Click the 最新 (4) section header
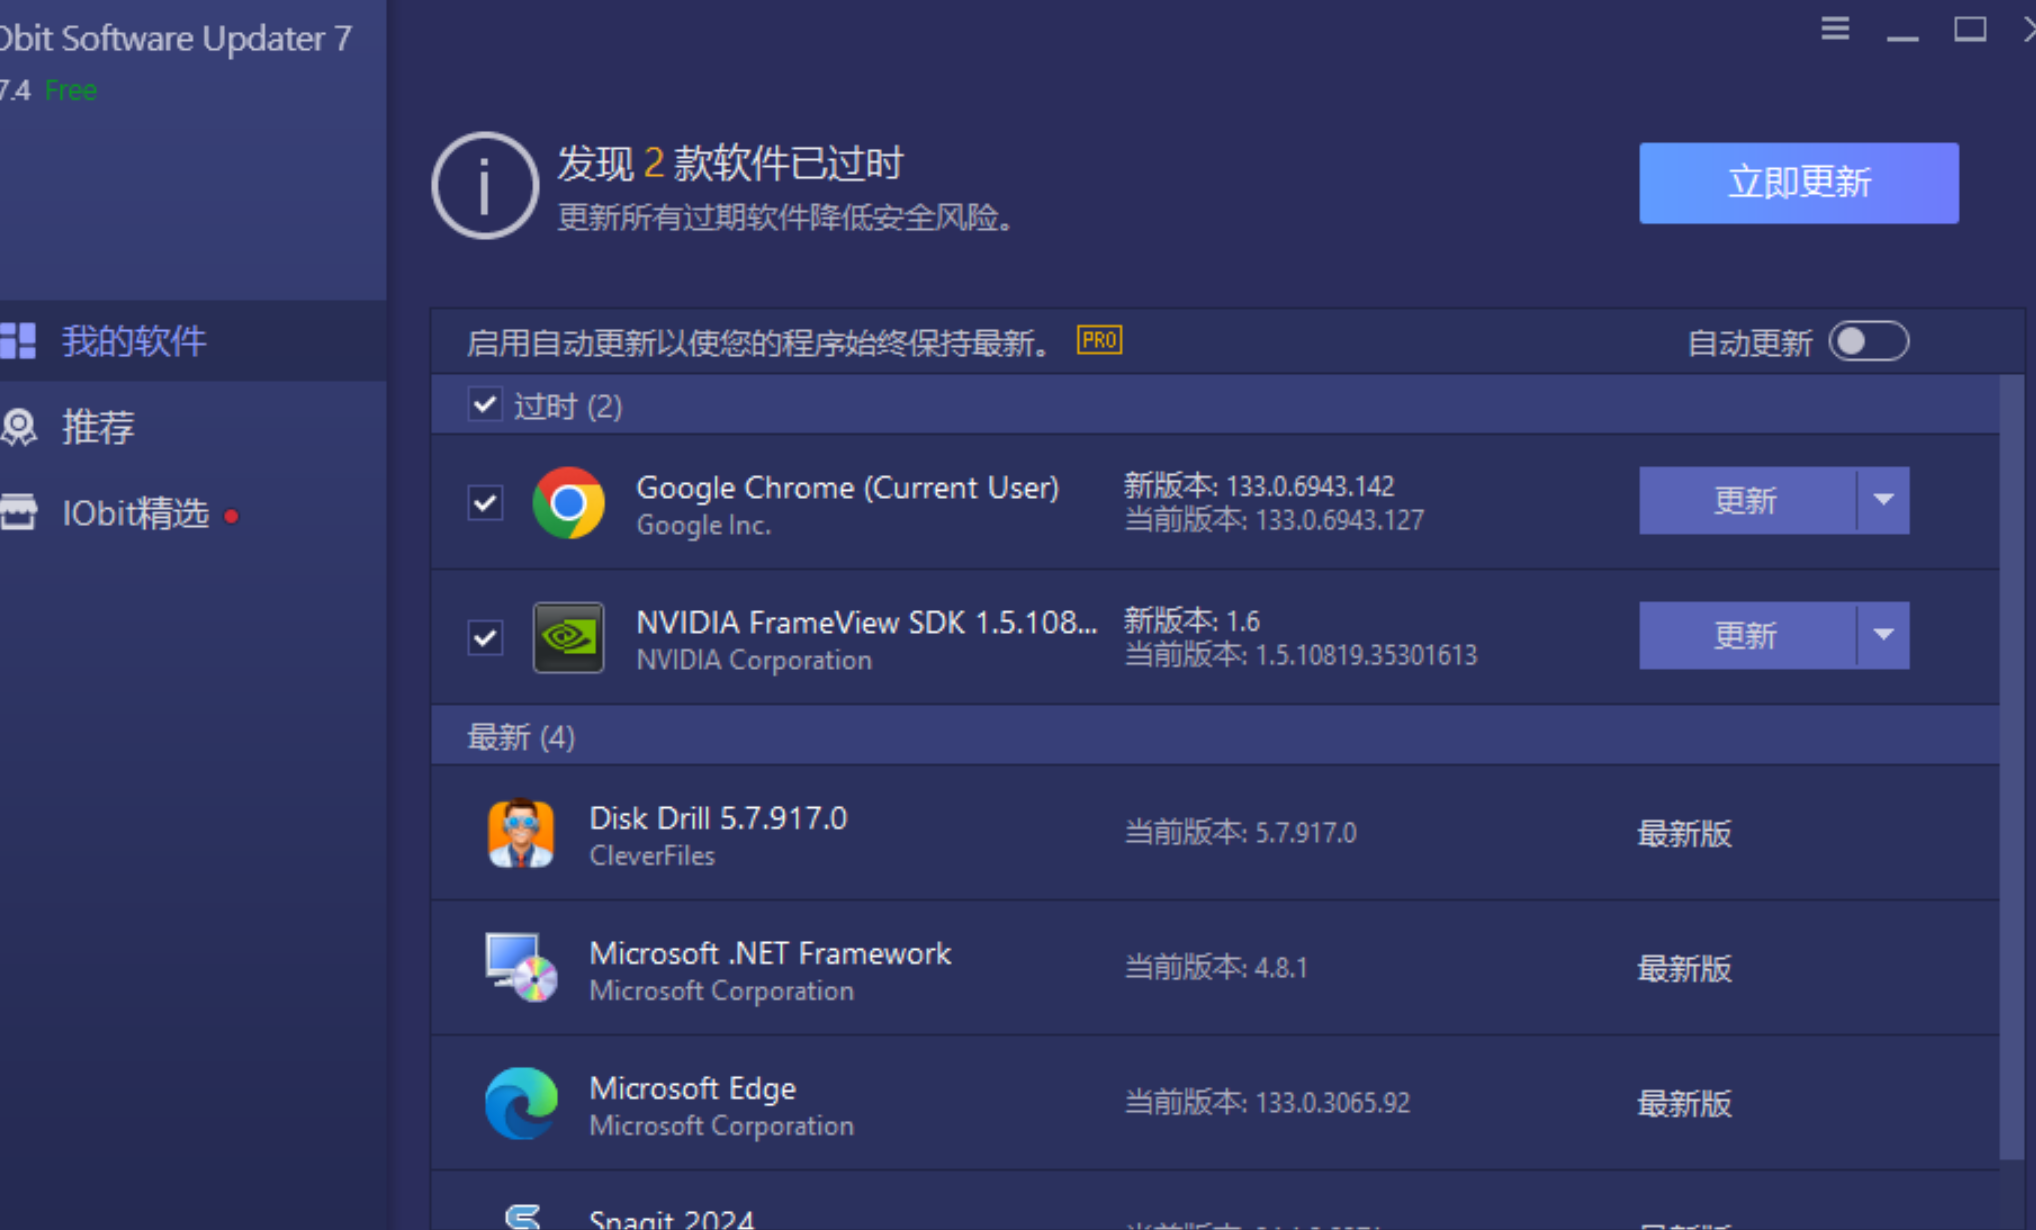 1215,737
